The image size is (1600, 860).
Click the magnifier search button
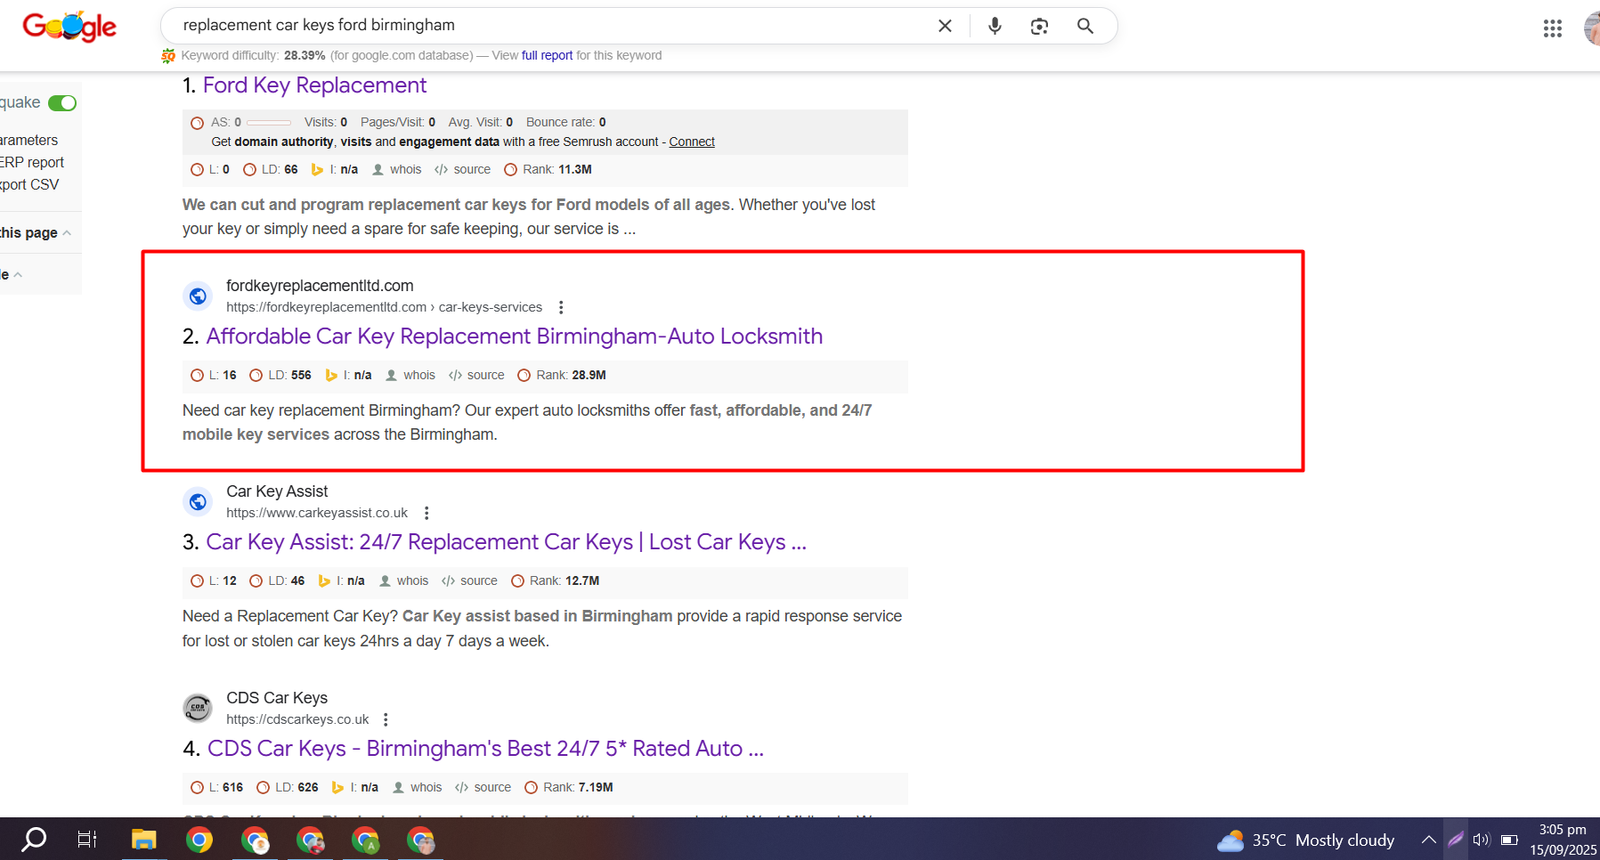click(1085, 26)
